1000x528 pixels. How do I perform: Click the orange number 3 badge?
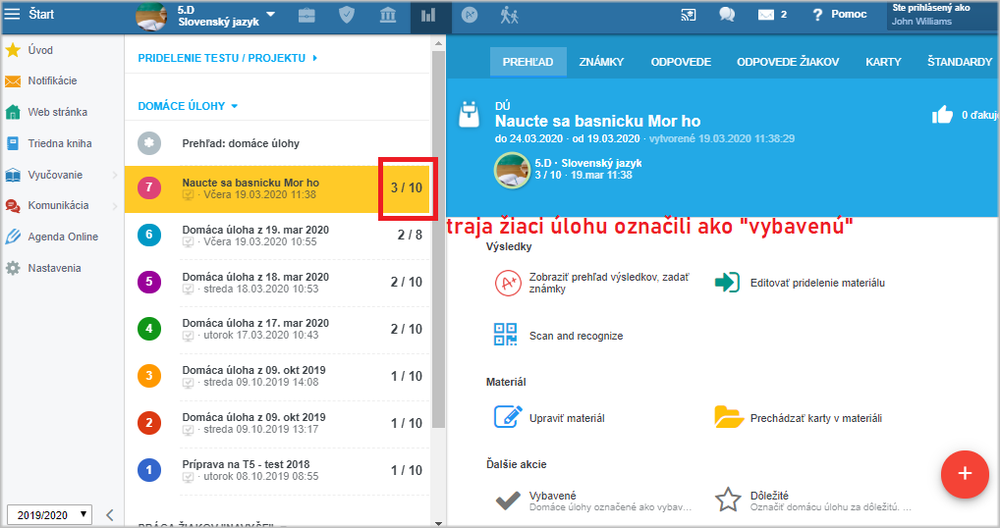point(149,376)
